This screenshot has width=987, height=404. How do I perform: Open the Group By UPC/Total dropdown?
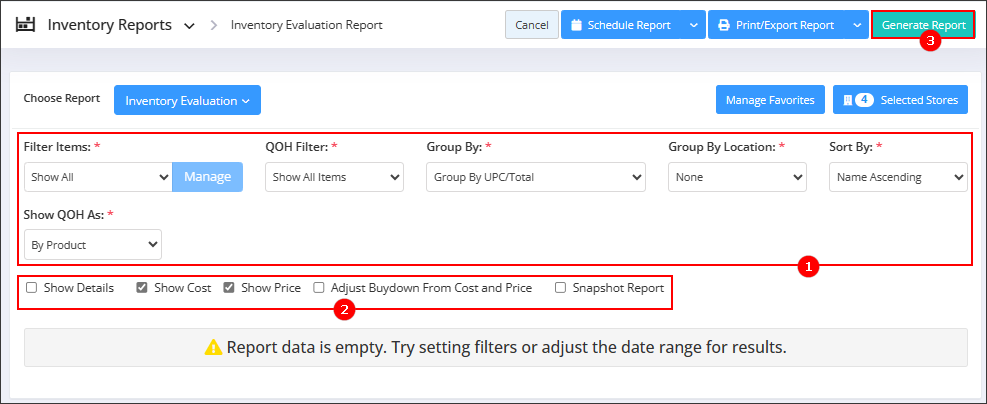coord(536,177)
